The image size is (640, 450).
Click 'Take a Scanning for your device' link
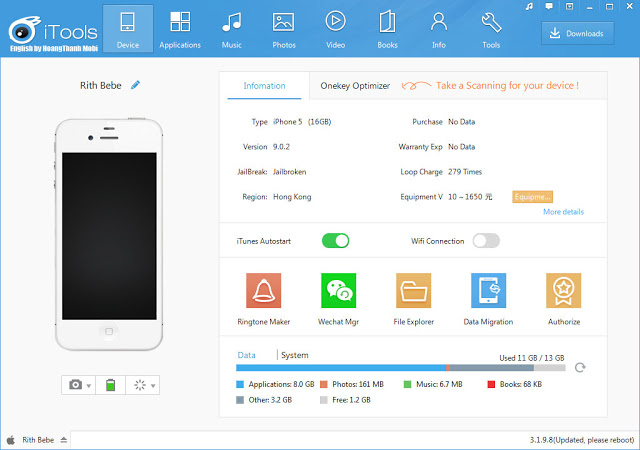(x=507, y=85)
